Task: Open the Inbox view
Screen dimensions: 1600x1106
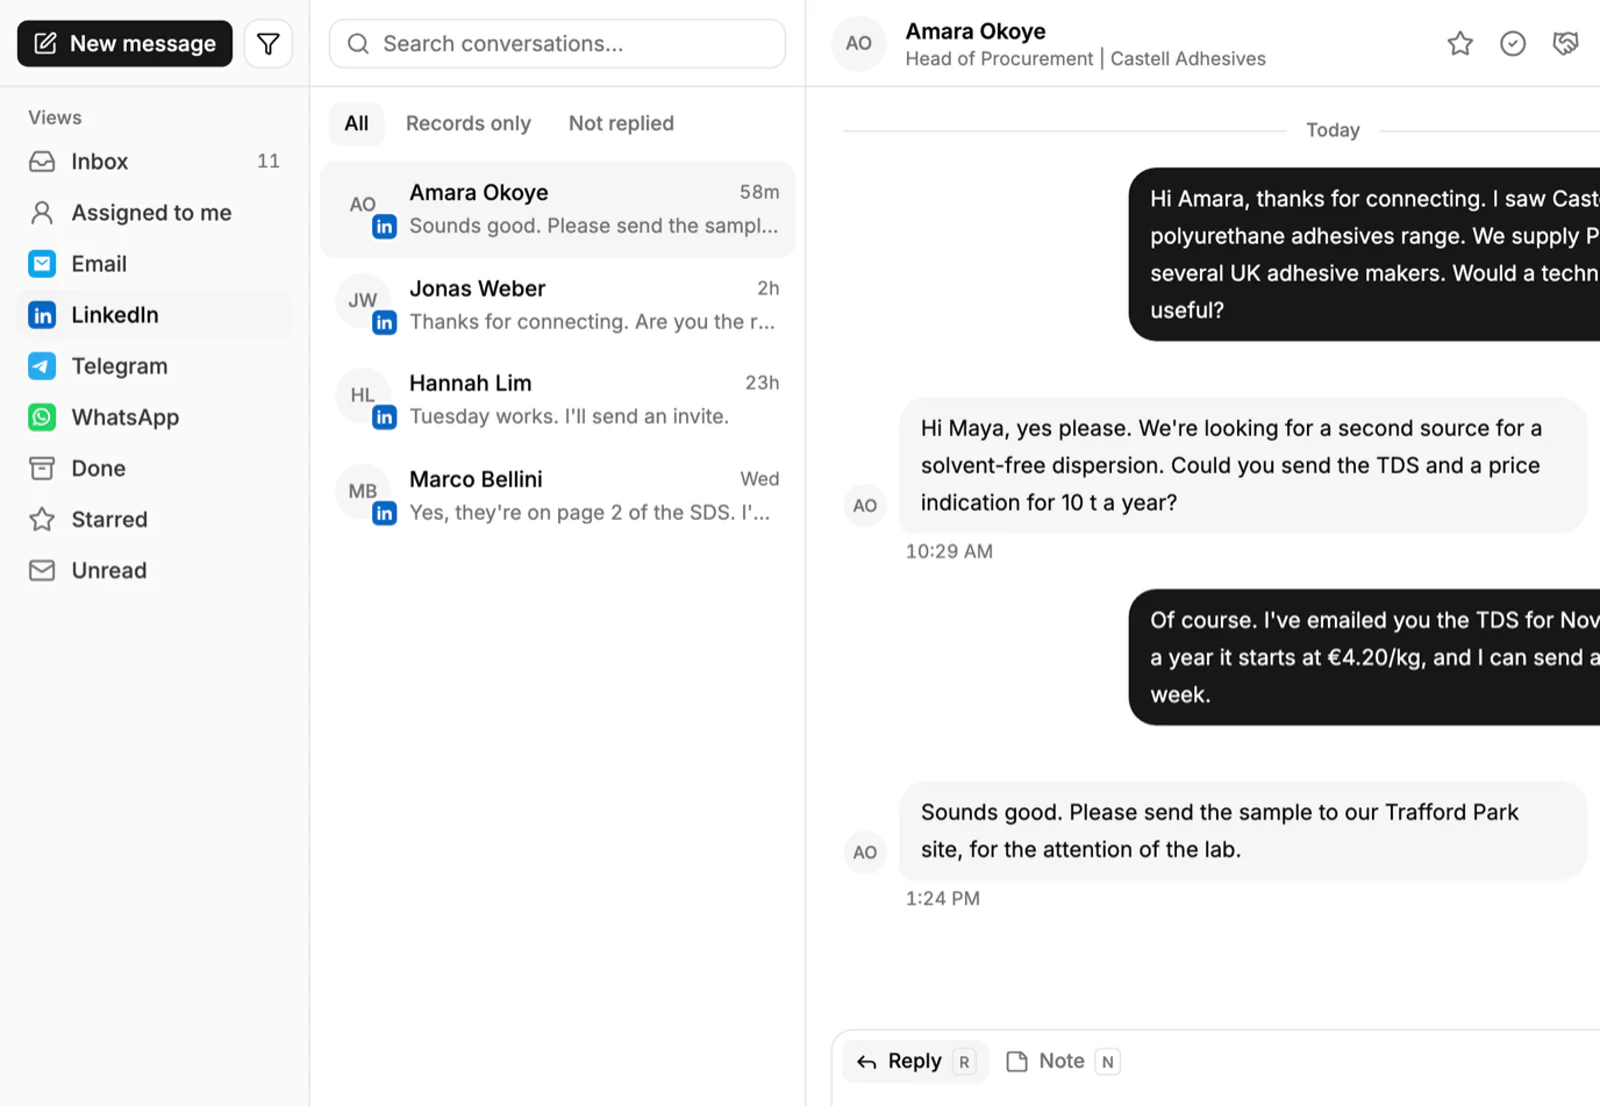Action: (x=155, y=161)
